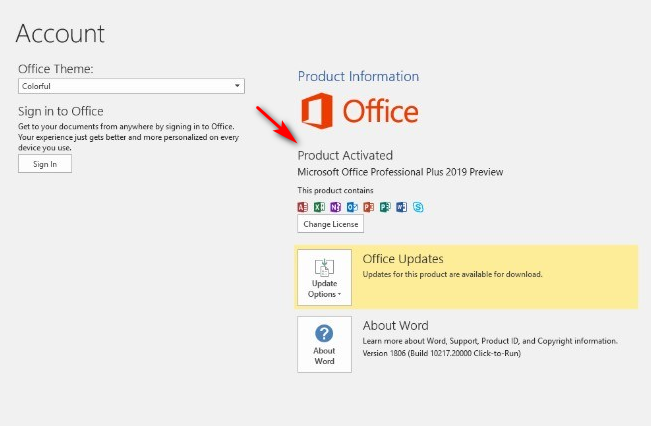Image resolution: width=651 pixels, height=426 pixels.
Task: Click the OneNote app icon
Action: tap(335, 207)
